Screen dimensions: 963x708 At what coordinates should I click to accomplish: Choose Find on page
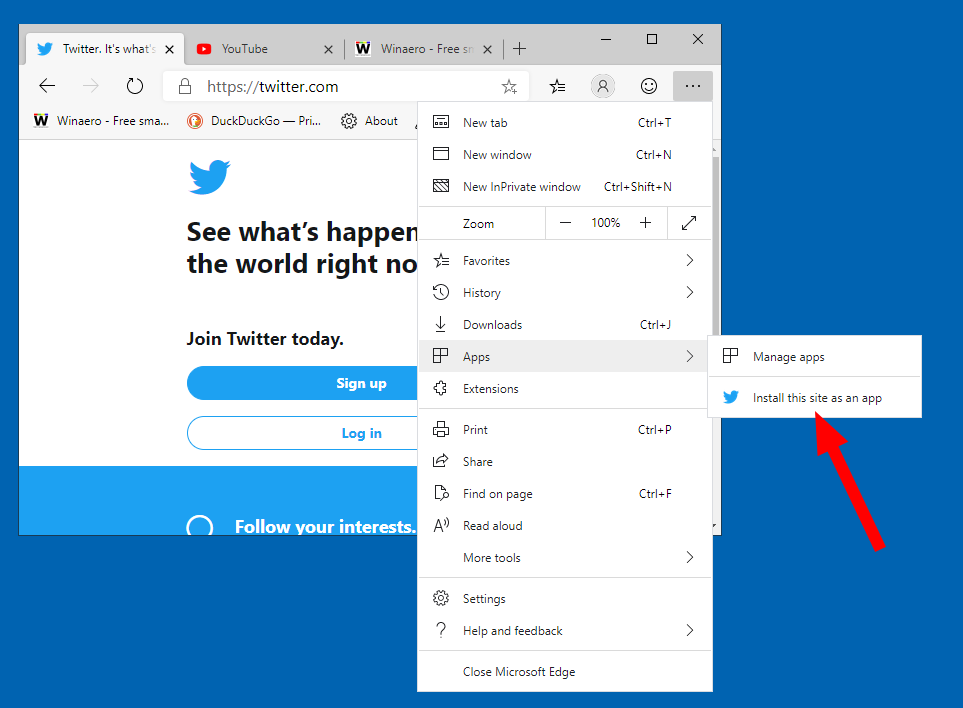[564, 493]
